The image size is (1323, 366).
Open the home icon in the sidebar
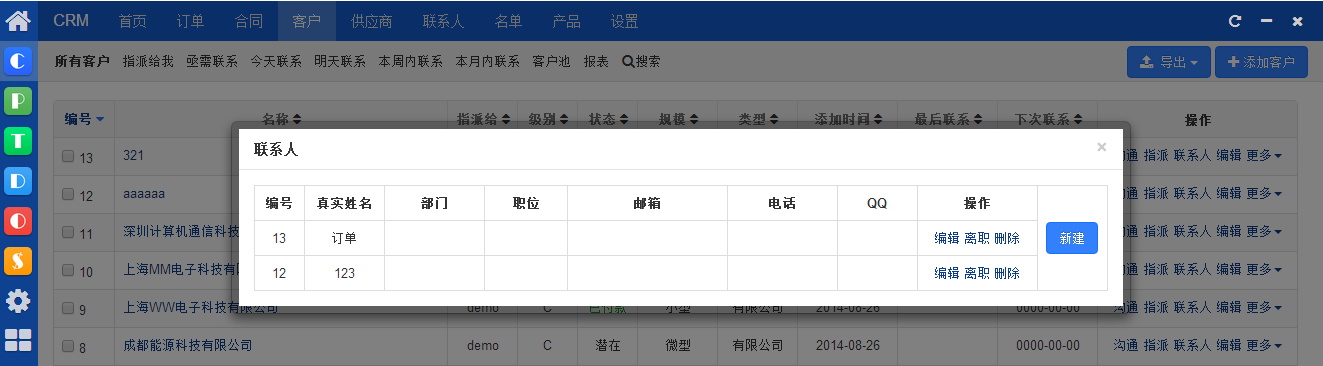(18, 19)
